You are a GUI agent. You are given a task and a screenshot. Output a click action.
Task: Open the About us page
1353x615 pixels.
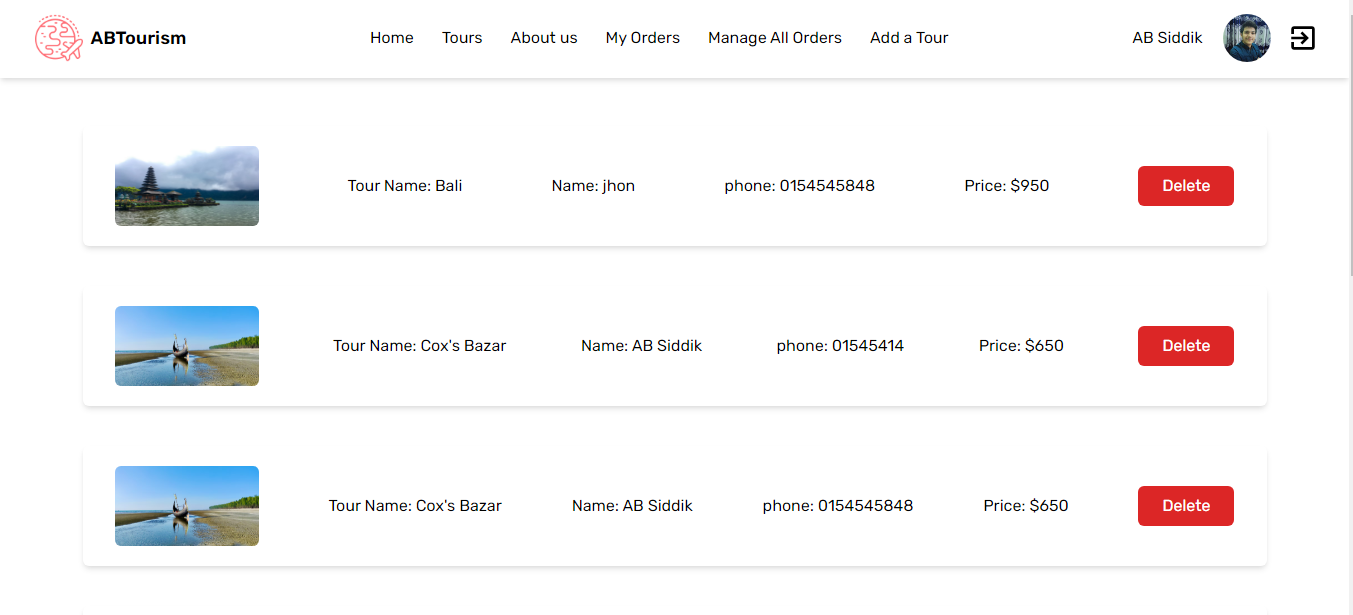(544, 38)
